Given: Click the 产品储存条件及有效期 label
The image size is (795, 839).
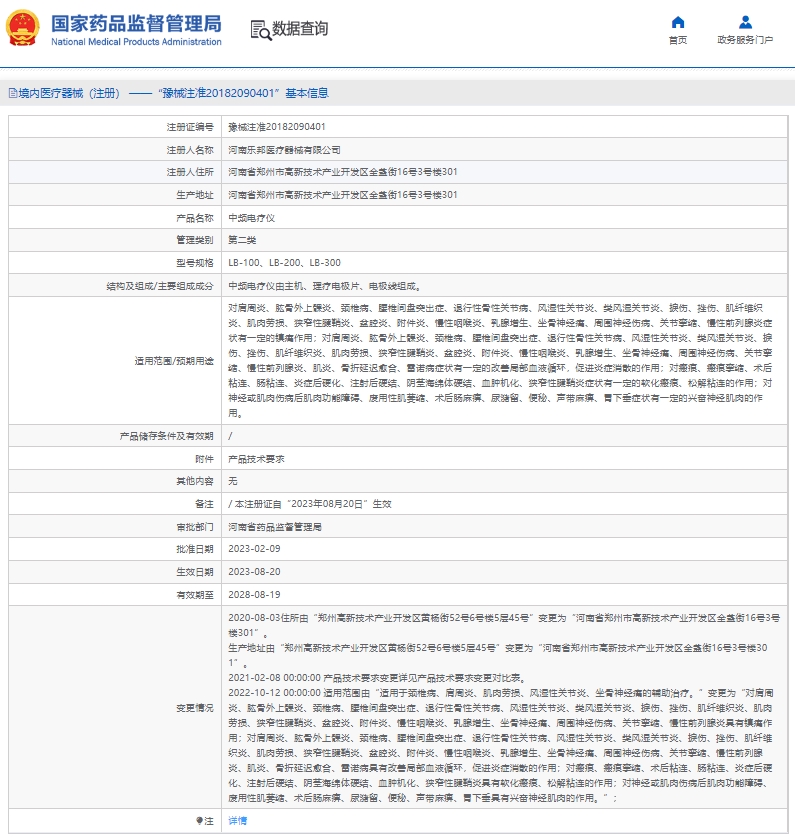Looking at the screenshot, I should (166, 436).
